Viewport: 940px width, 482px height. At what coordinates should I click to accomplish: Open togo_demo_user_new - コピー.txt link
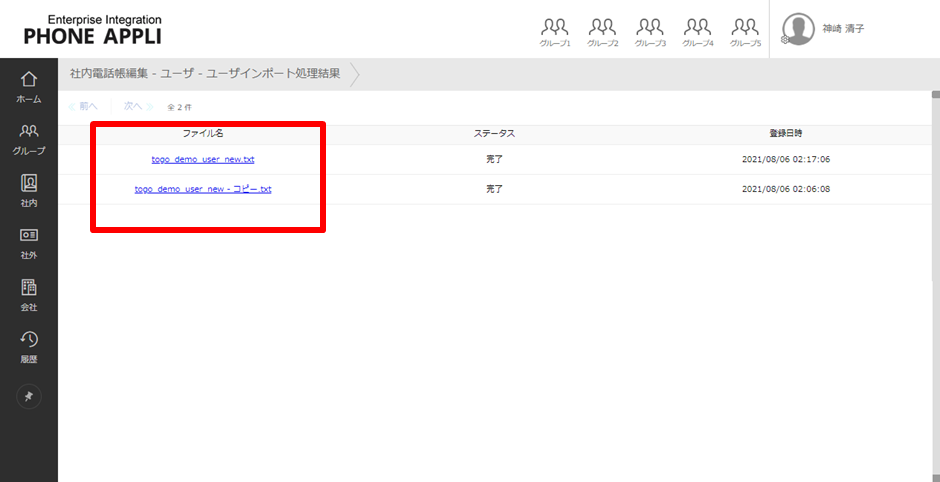tap(203, 189)
